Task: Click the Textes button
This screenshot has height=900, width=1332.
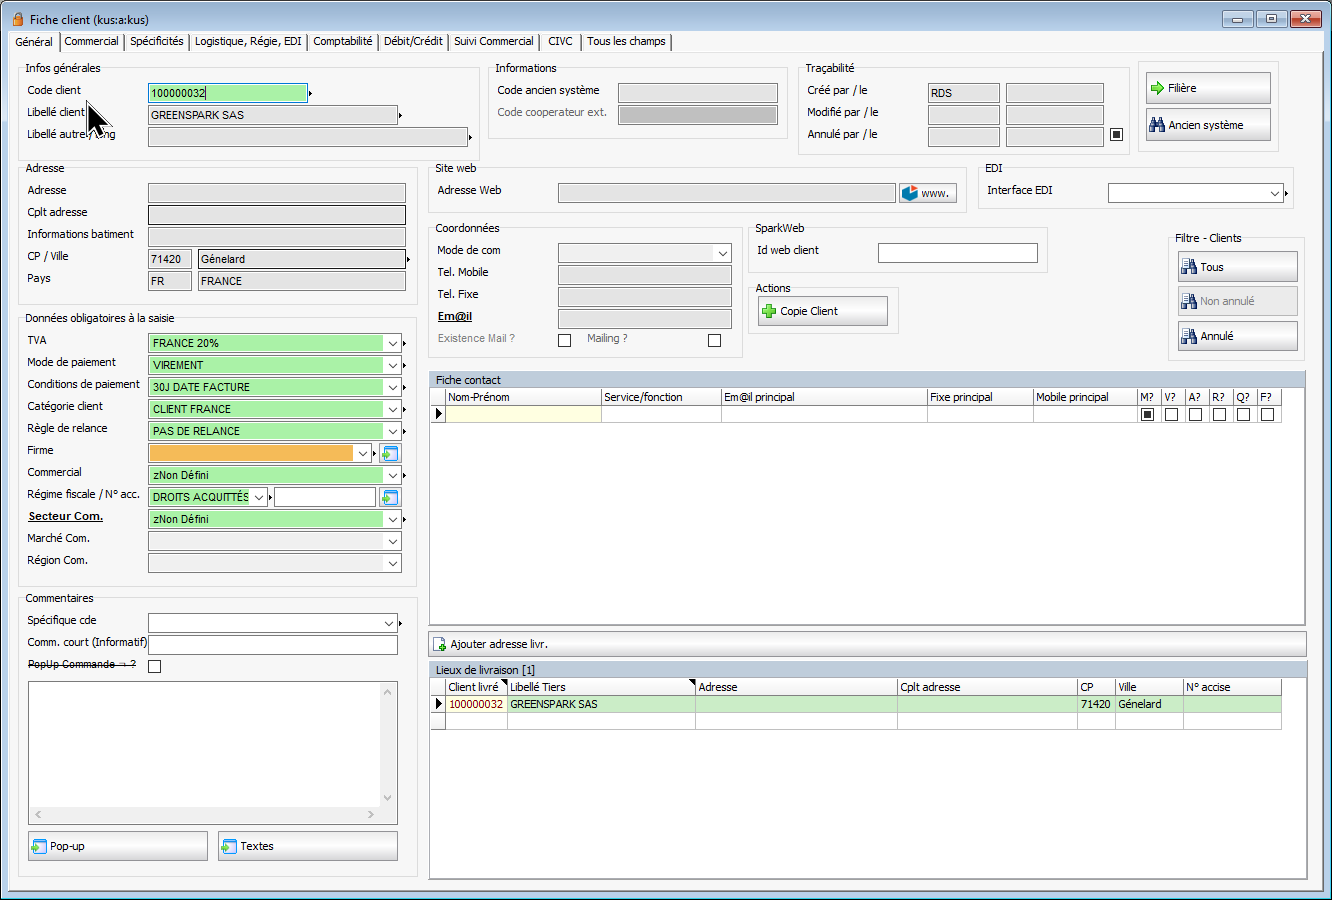Action: 308,846
